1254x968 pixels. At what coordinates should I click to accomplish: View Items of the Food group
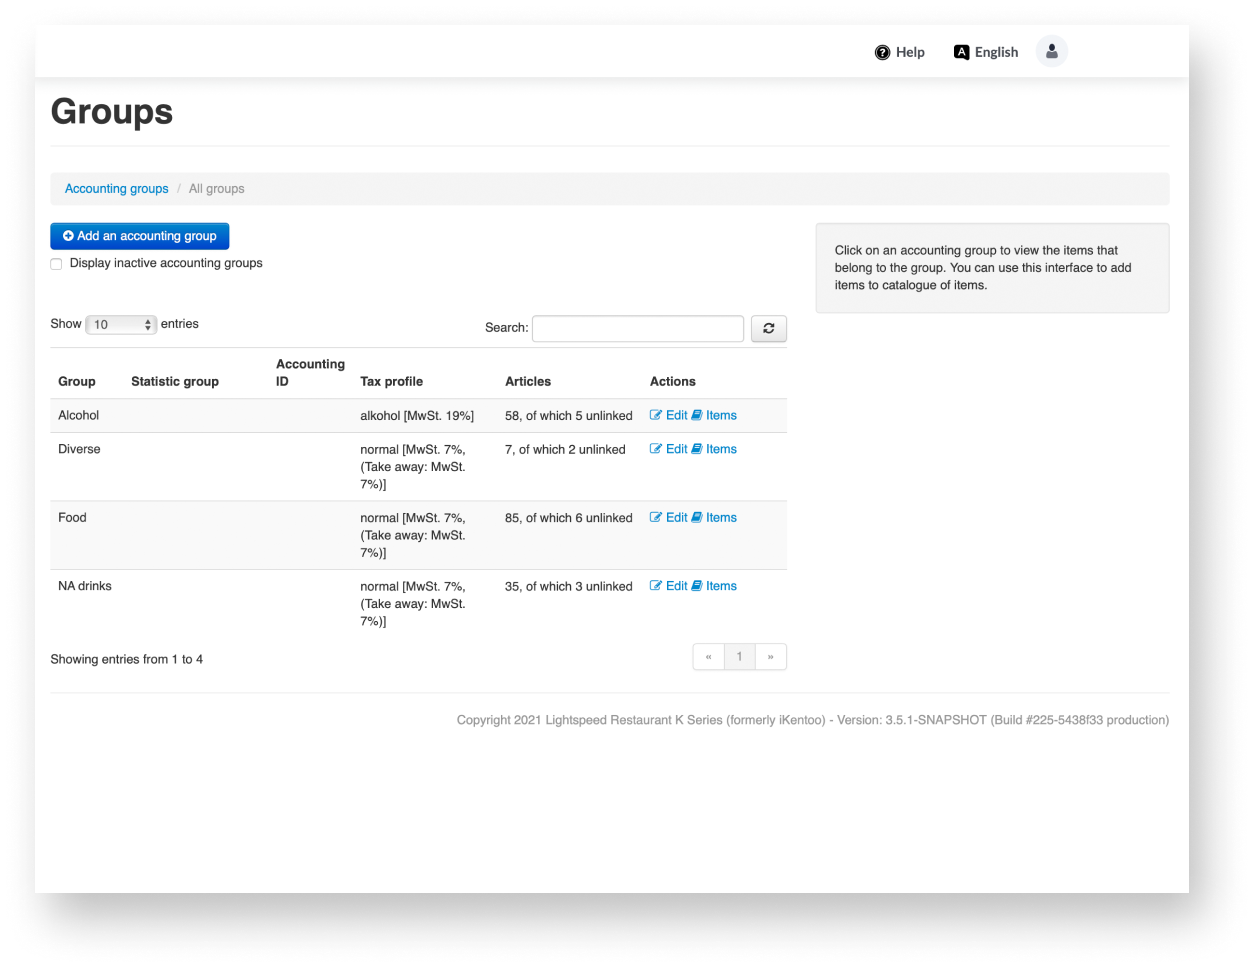coord(714,517)
